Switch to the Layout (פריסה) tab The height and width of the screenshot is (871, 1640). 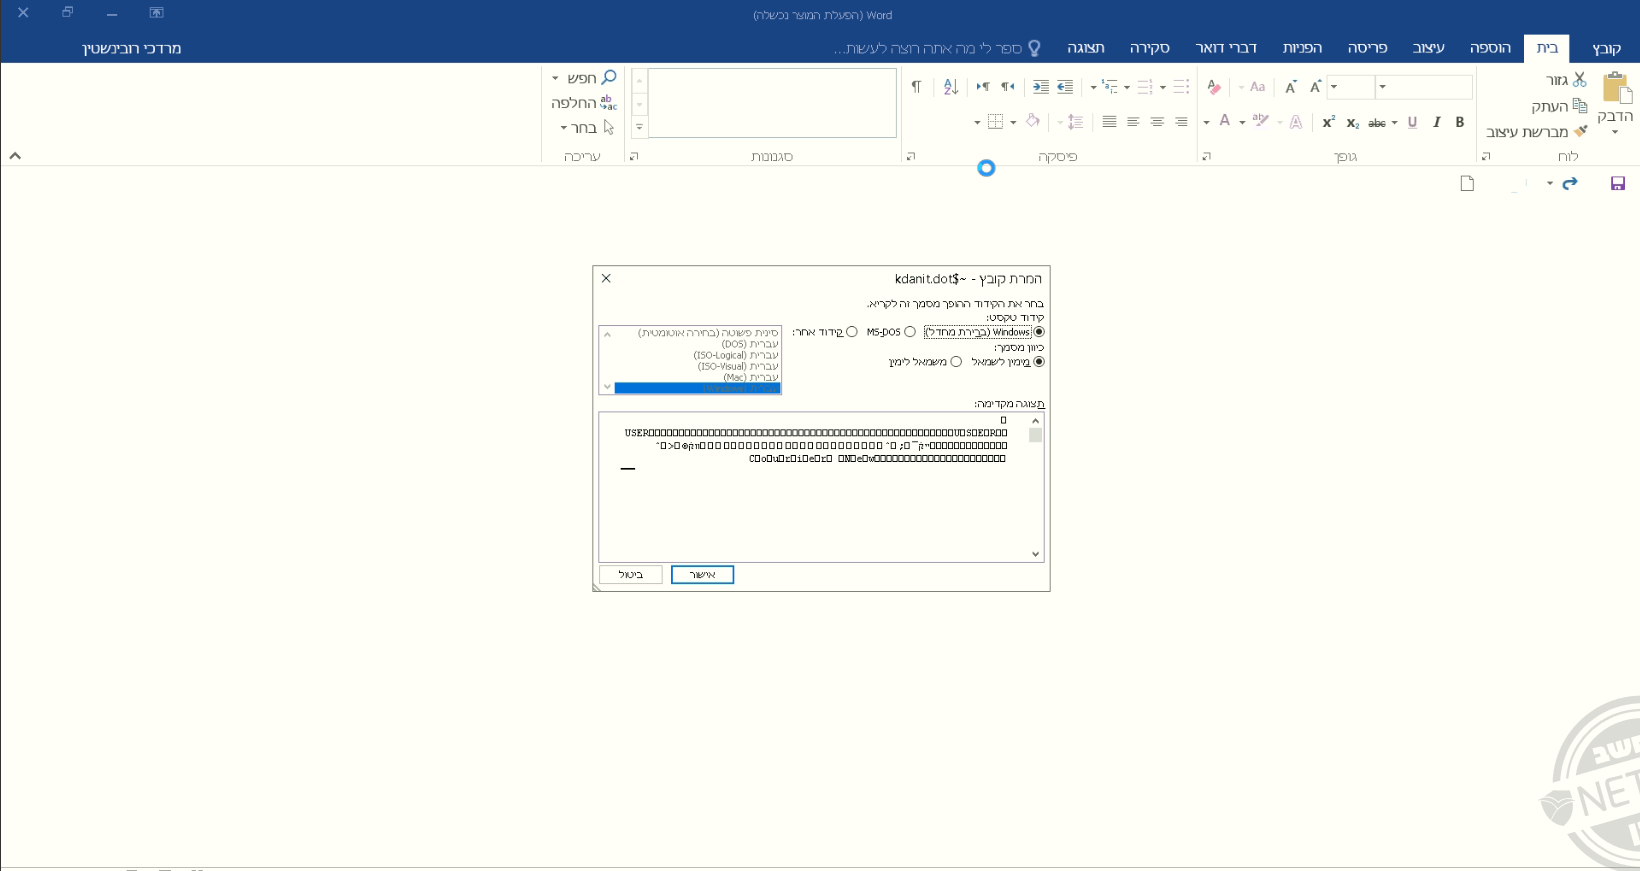1367,48
